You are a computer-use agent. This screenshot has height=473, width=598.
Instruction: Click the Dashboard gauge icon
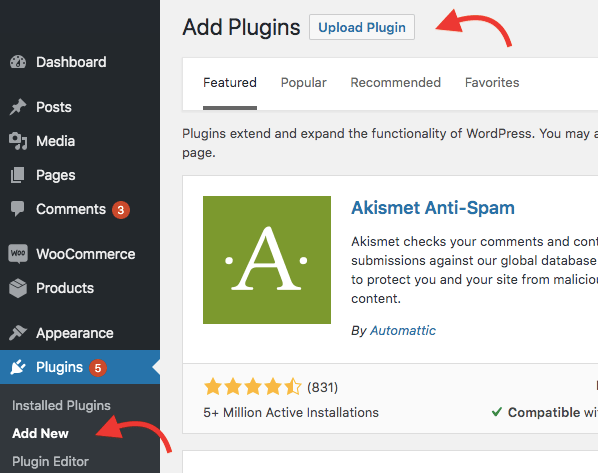[x=18, y=62]
